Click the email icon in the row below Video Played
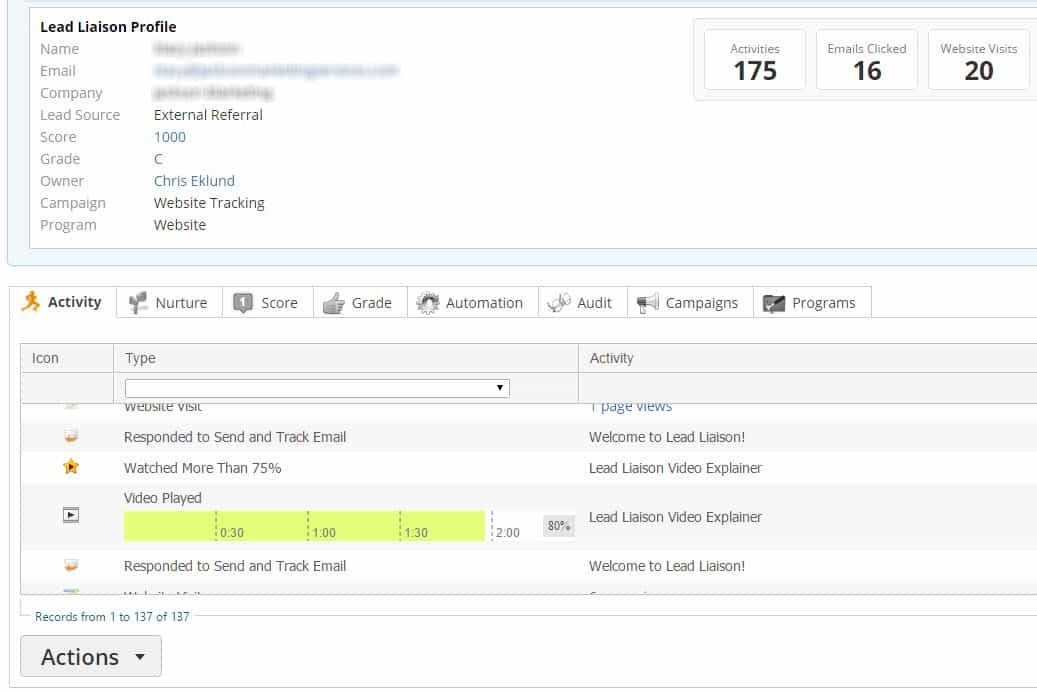 [x=71, y=565]
